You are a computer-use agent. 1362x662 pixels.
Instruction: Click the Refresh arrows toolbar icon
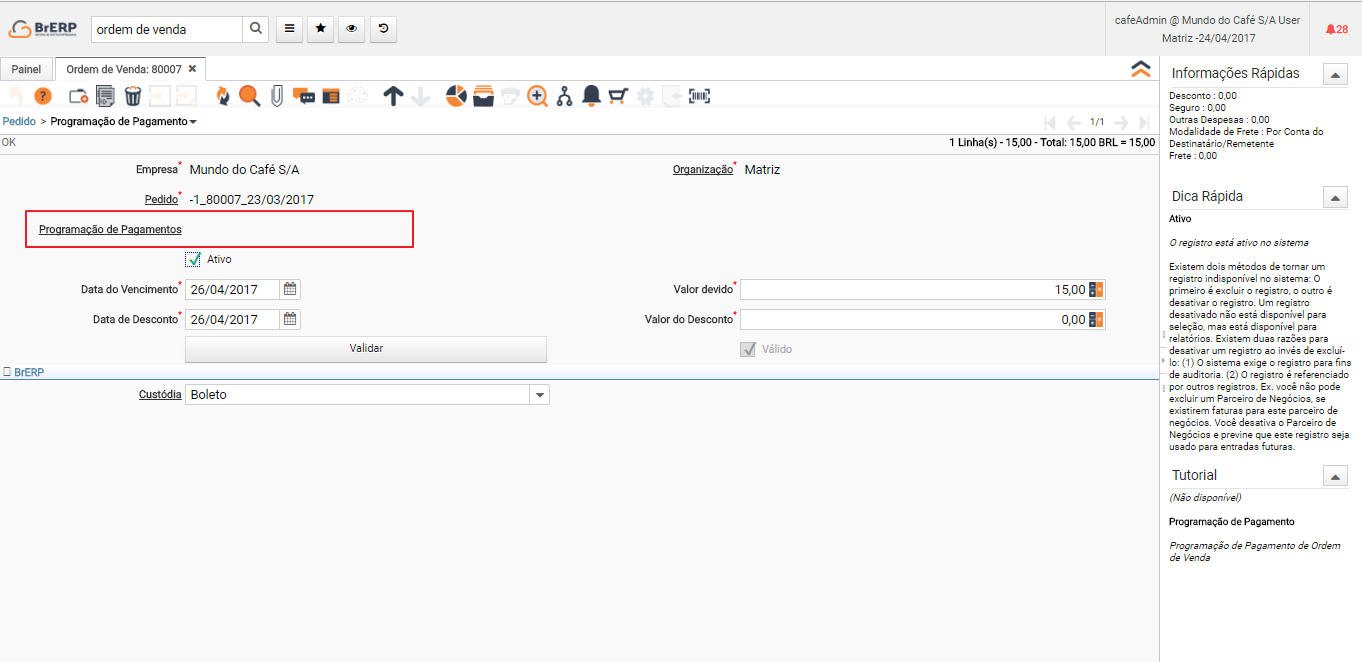point(222,96)
